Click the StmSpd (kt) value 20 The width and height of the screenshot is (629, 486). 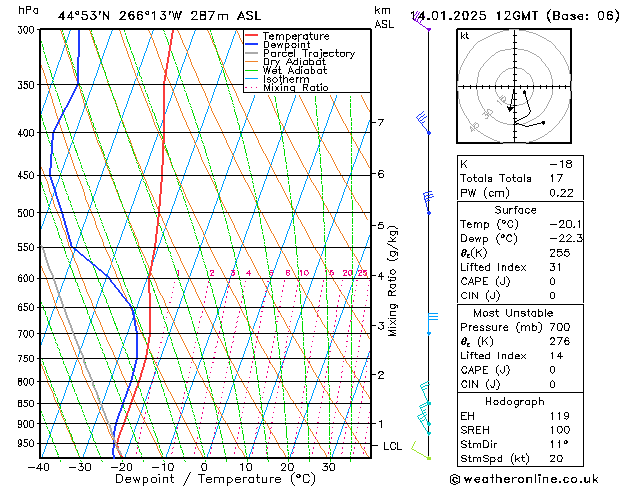pyautogui.click(x=556, y=458)
